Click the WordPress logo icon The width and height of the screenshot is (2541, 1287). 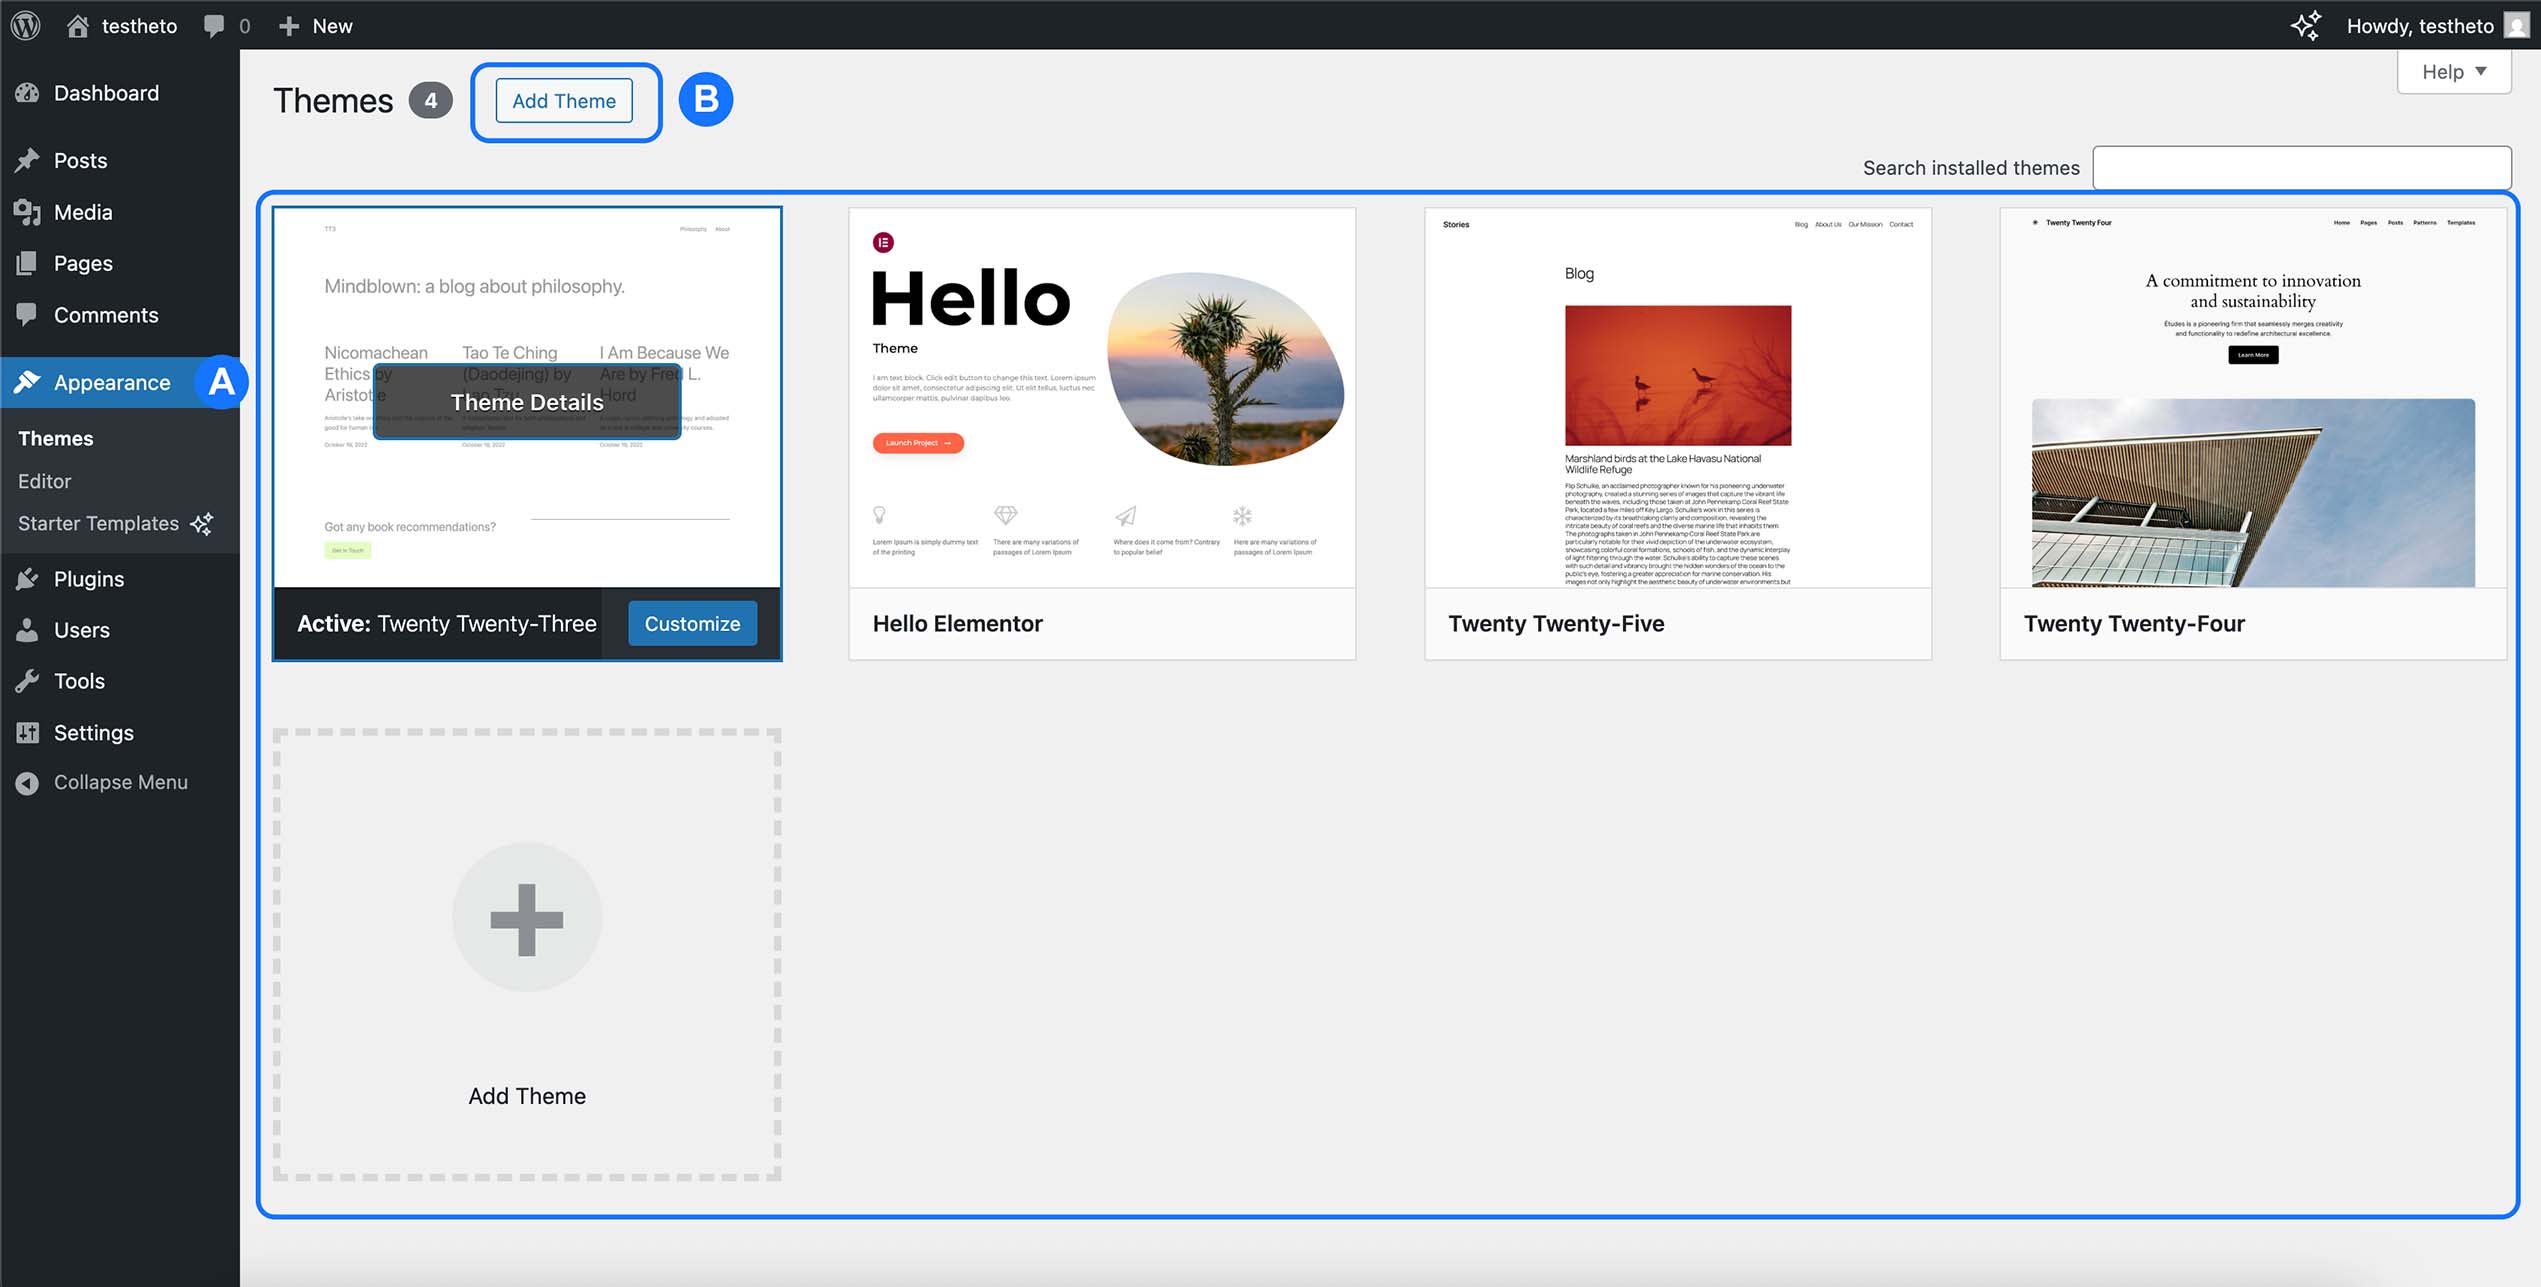point(26,25)
